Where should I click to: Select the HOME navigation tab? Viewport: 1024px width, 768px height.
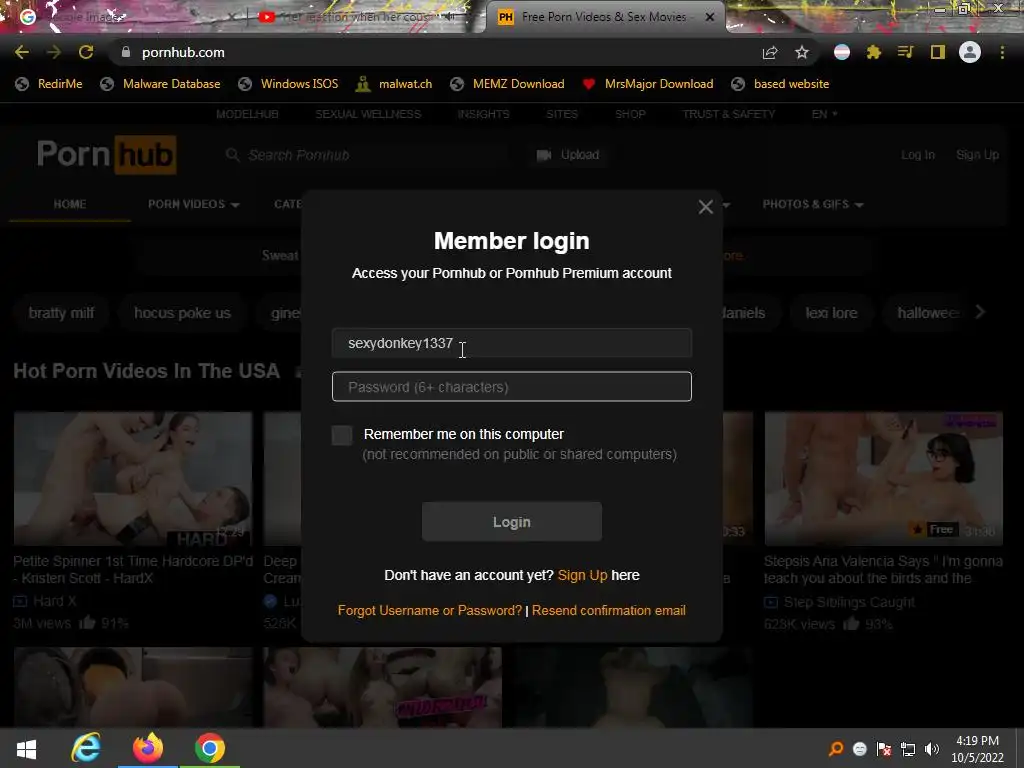tap(70, 204)
